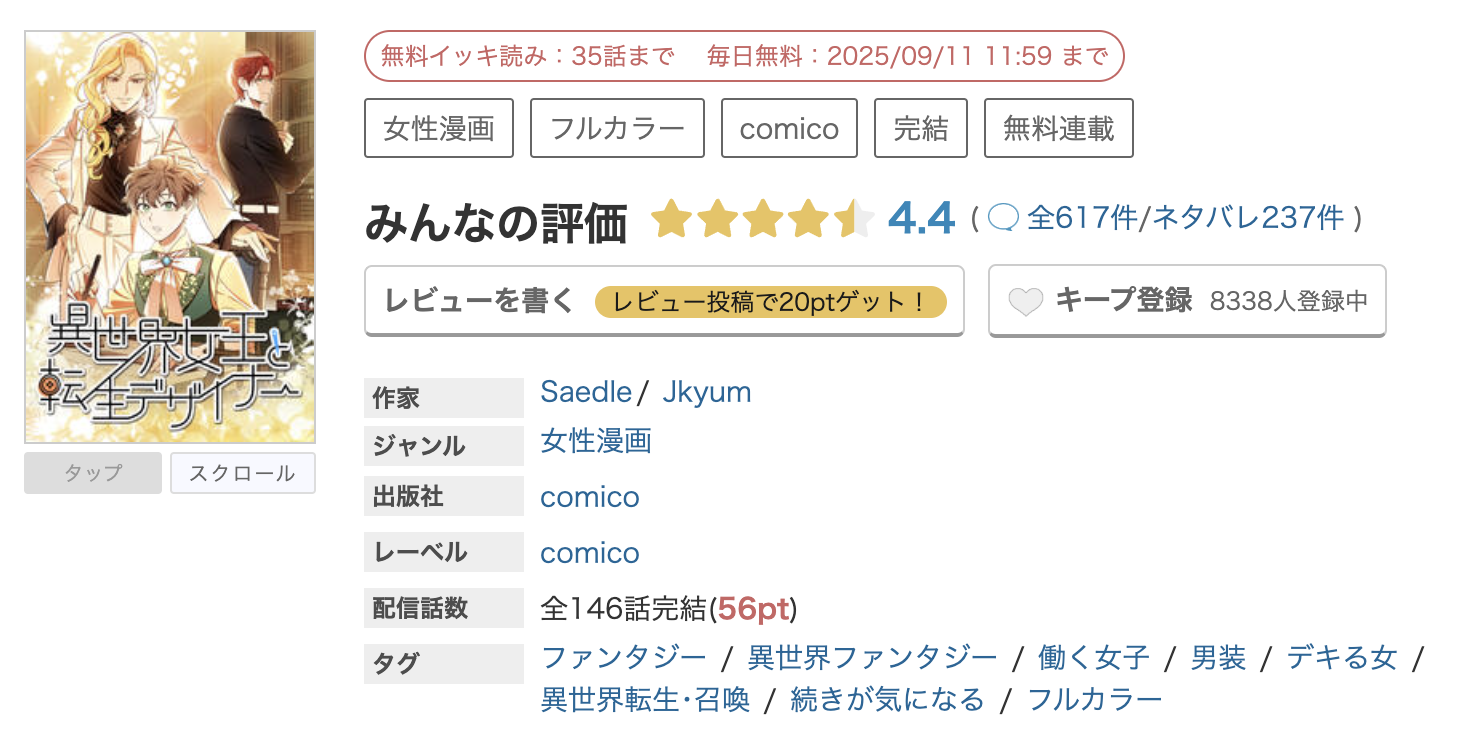Screen dimensions: 1458x738
Task: Open author Saedle's page
Action: 586,392
